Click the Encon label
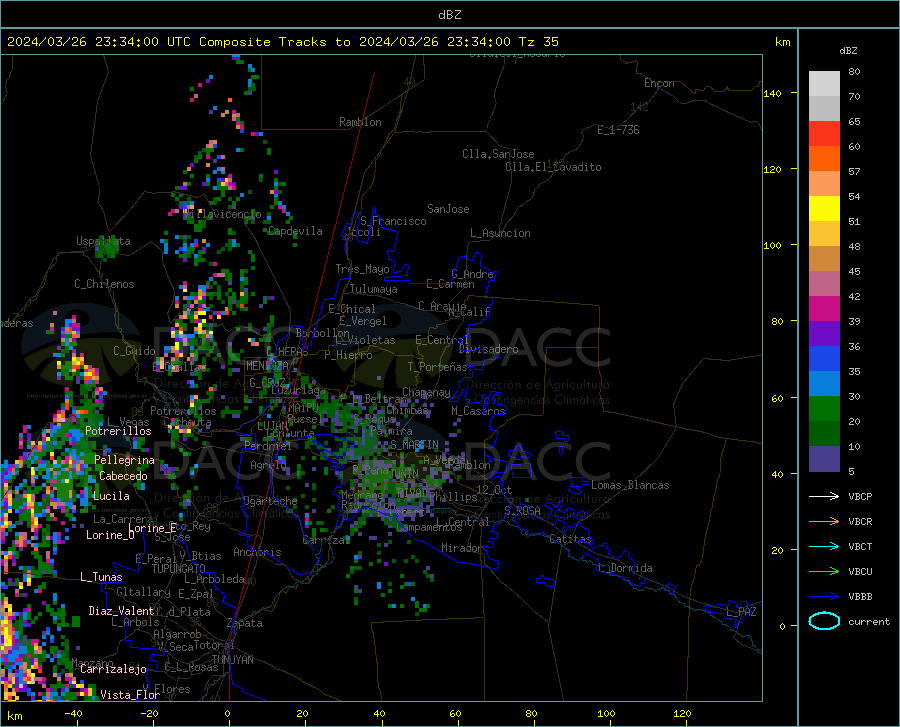Image resolution: width=900 pixels, height=727 pixels. point(659,83)
